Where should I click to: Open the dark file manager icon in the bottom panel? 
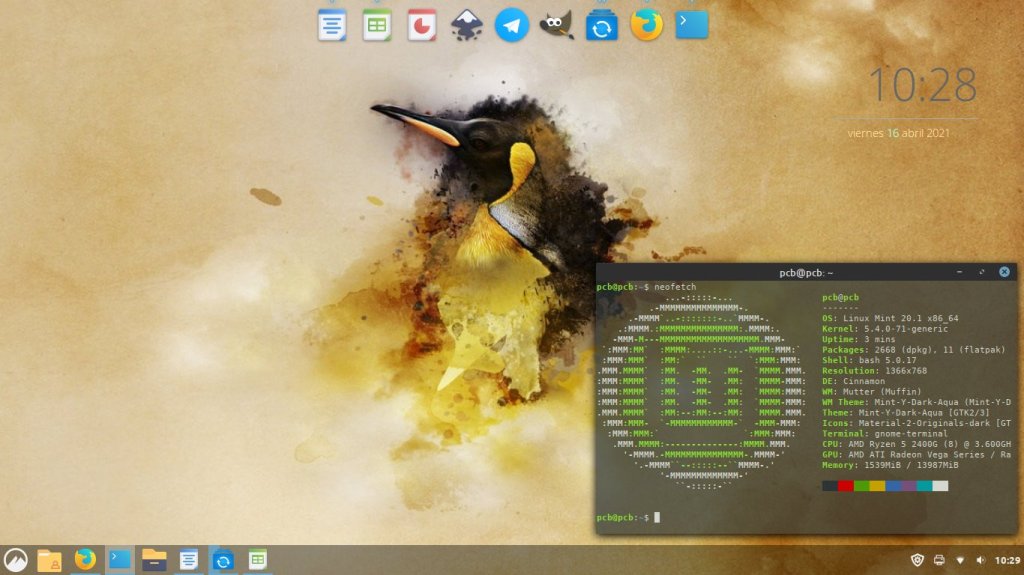154,560
